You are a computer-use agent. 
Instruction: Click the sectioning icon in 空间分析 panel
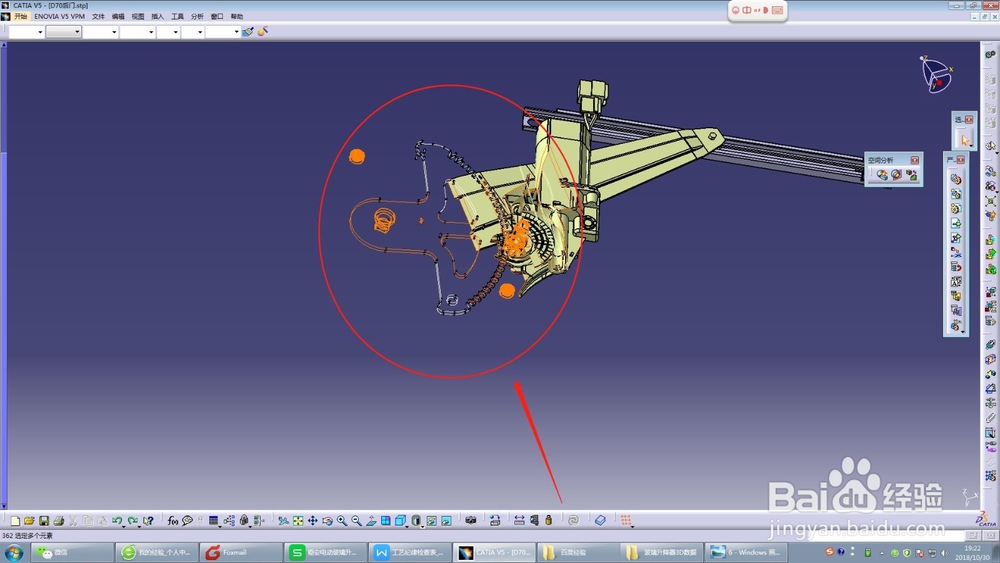(x=897, y=175)
